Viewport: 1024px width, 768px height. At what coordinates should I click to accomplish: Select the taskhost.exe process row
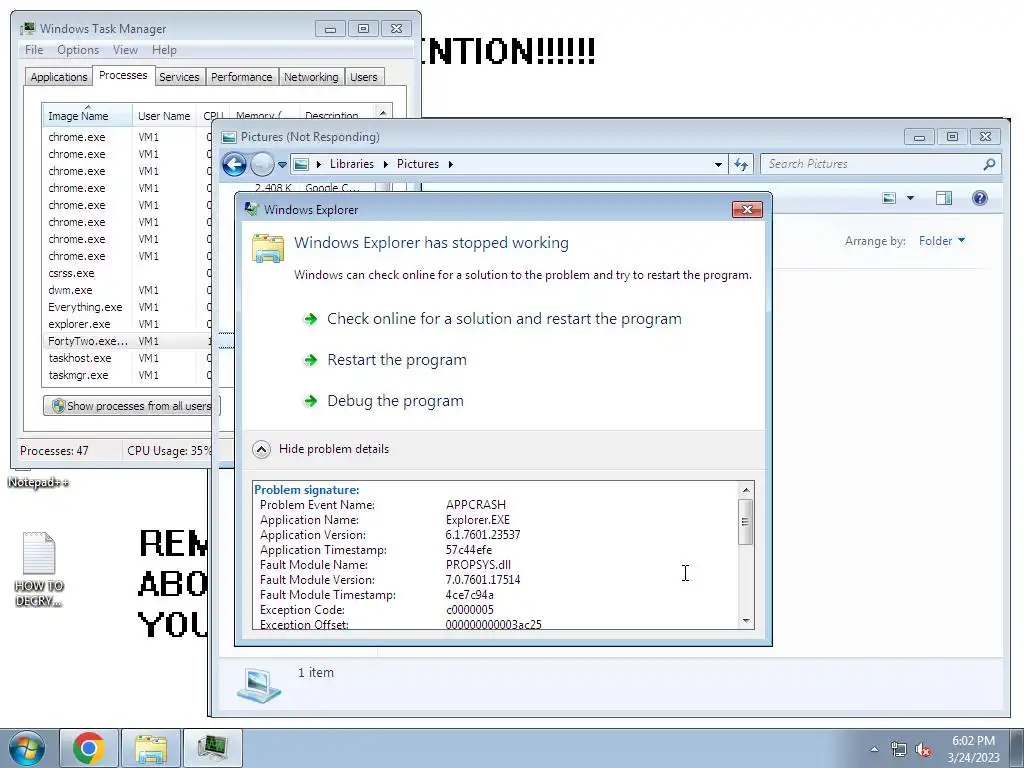(128, 358)
